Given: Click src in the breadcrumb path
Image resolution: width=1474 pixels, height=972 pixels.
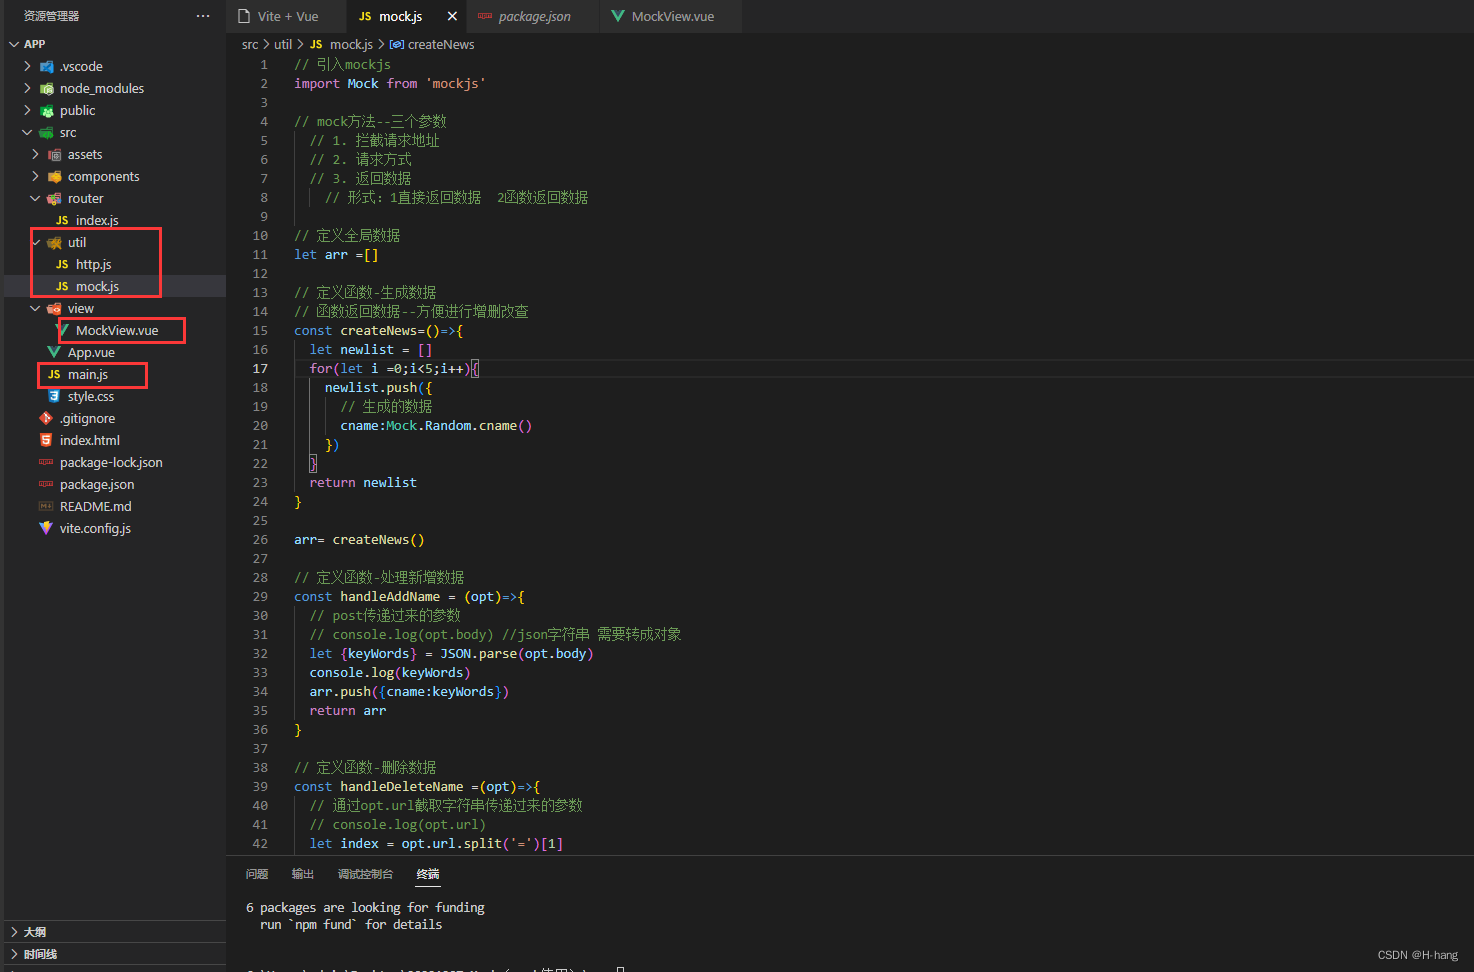Looking at the screenshot, I should [250, 44].
